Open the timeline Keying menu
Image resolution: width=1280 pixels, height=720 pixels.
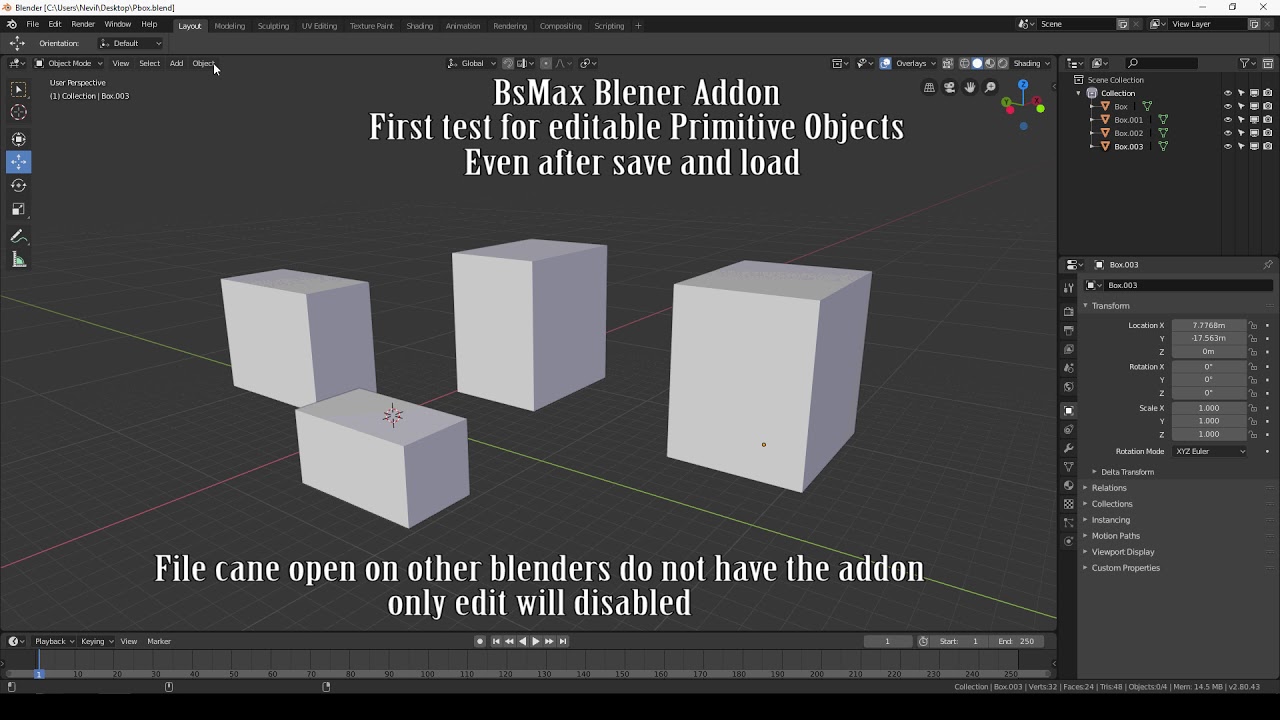click(96, 641)
